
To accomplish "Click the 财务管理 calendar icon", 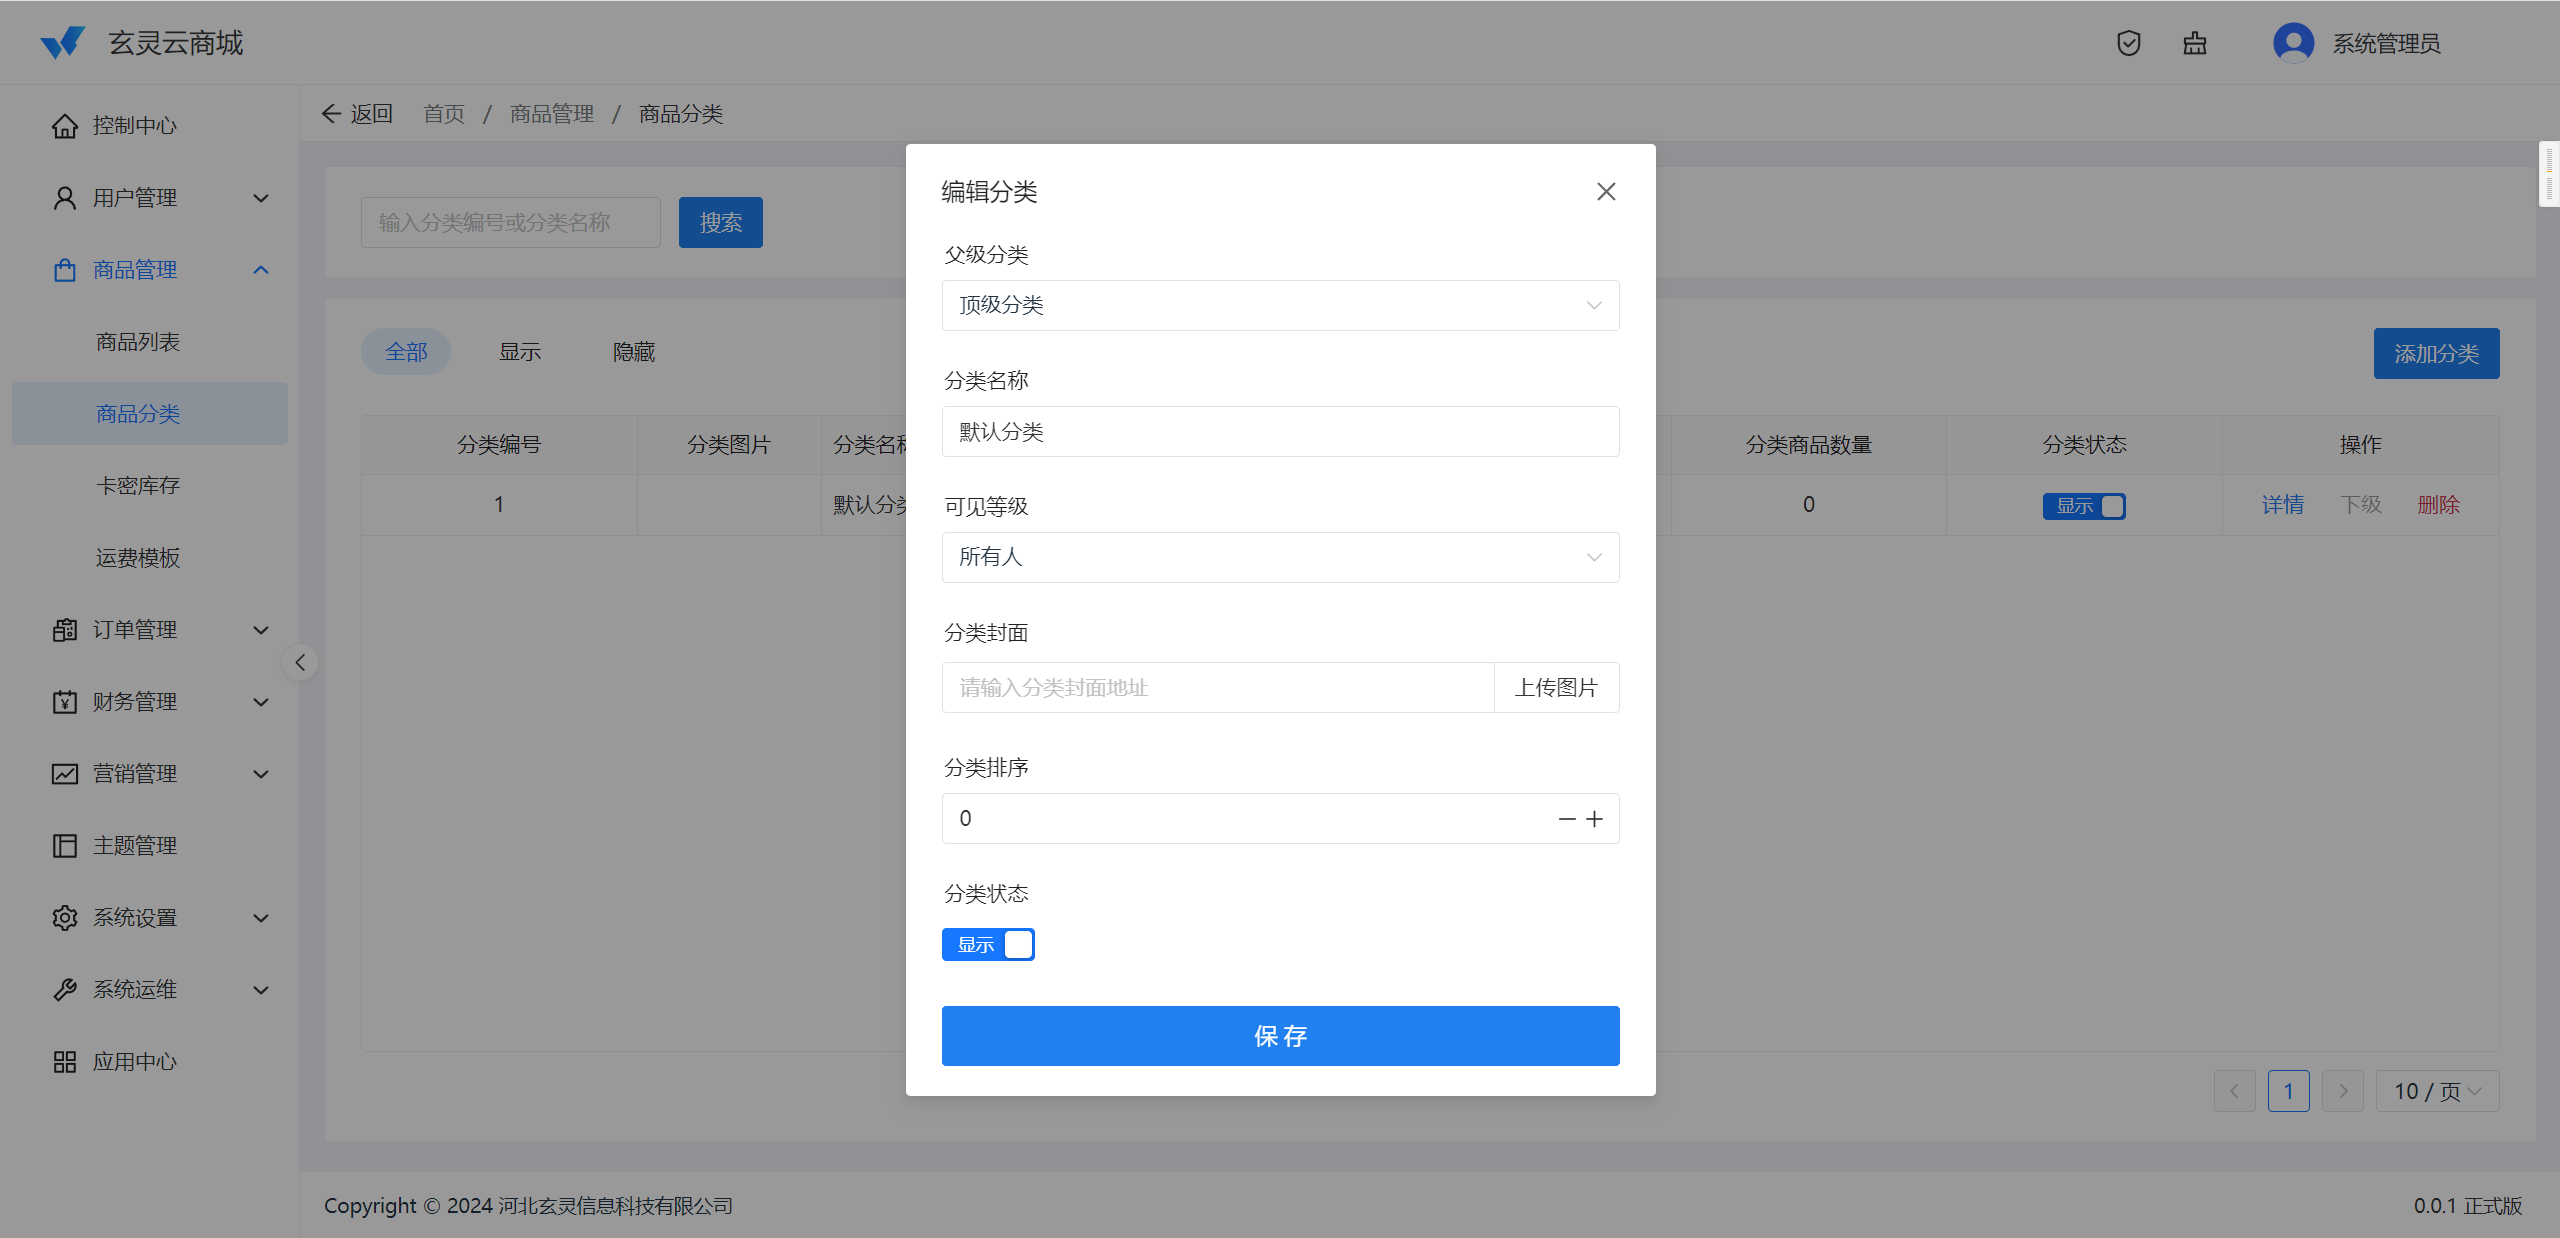I will point(65,702).
